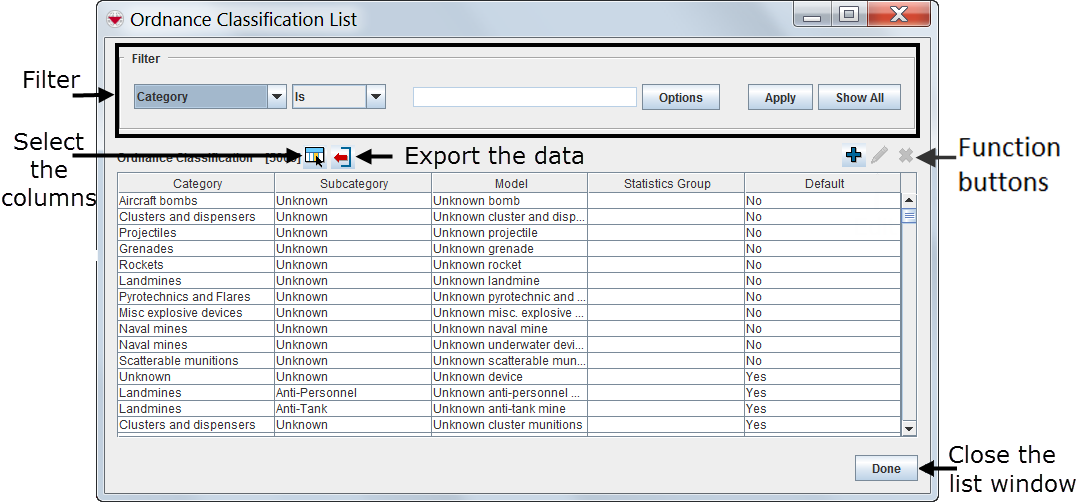Sort by the Category column header
This screenshot has height=502, width=1092.
pyautogui.click(x=197, y=184)
